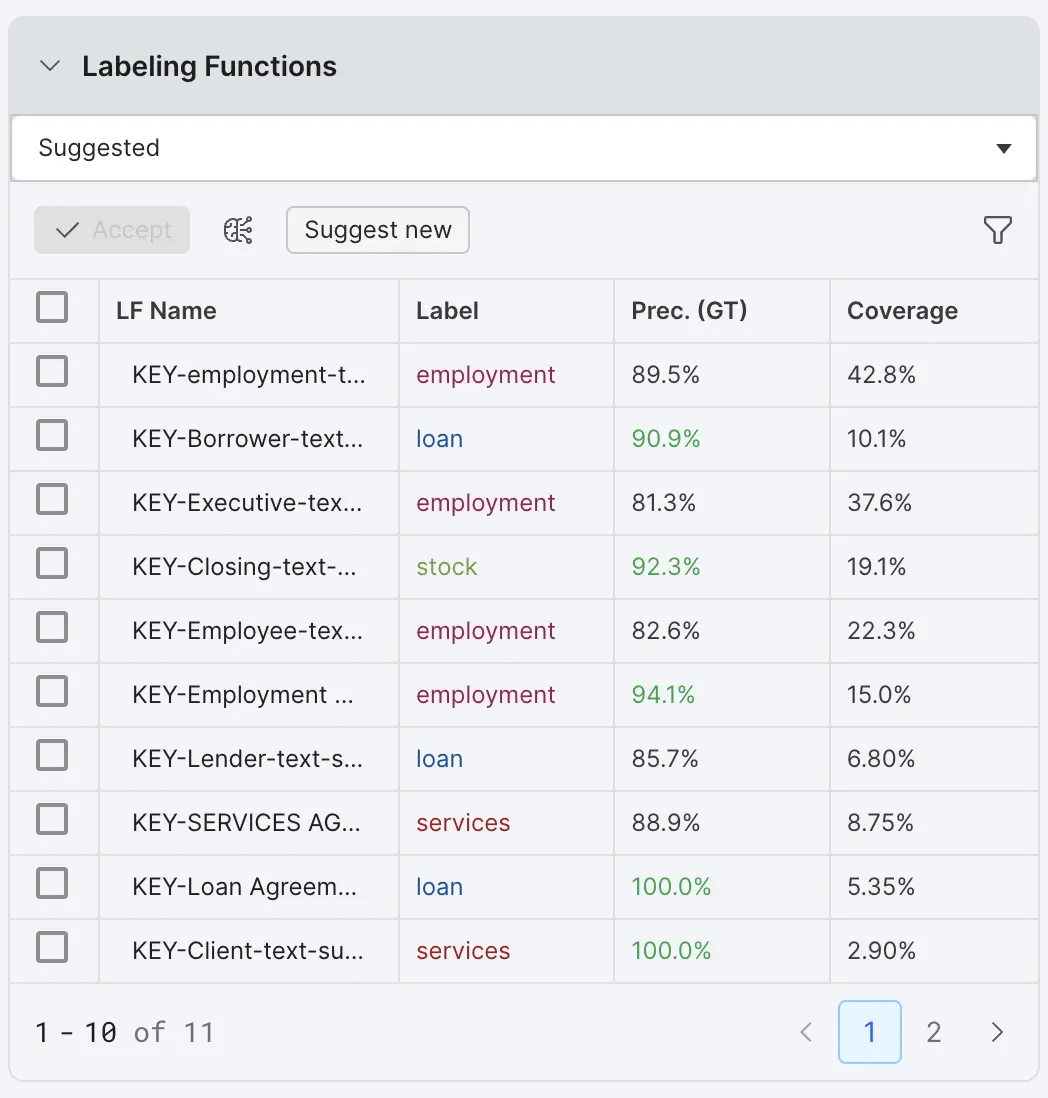The height and width of the screenshot is (1098, 1048).
Task: Sort by Coverage column header
Action: [x=902, y=311]
